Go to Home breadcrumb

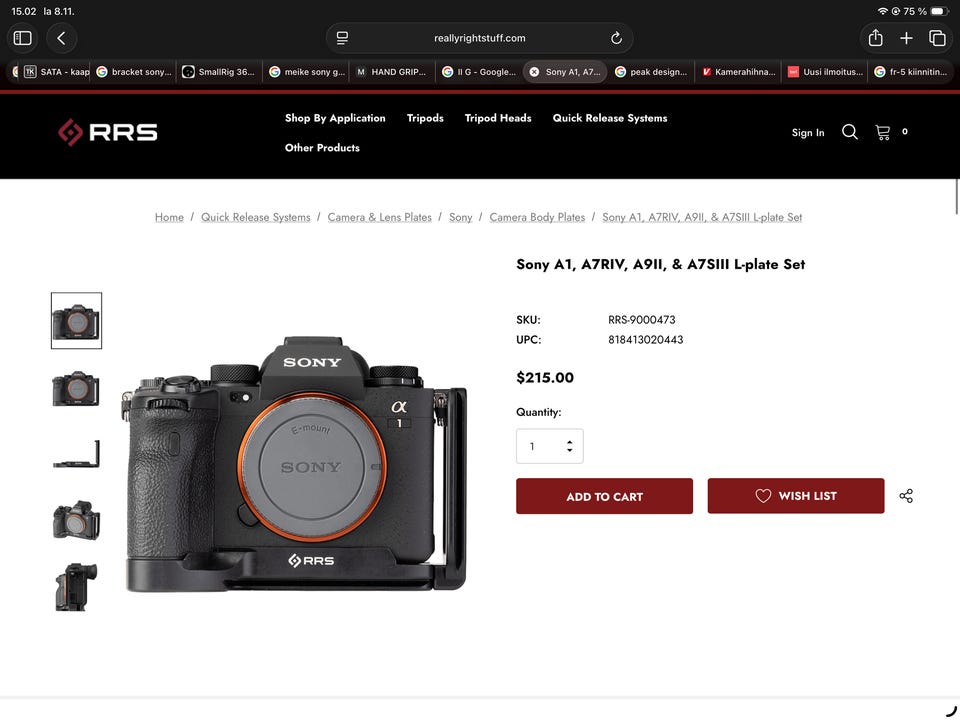click(169, 217)
